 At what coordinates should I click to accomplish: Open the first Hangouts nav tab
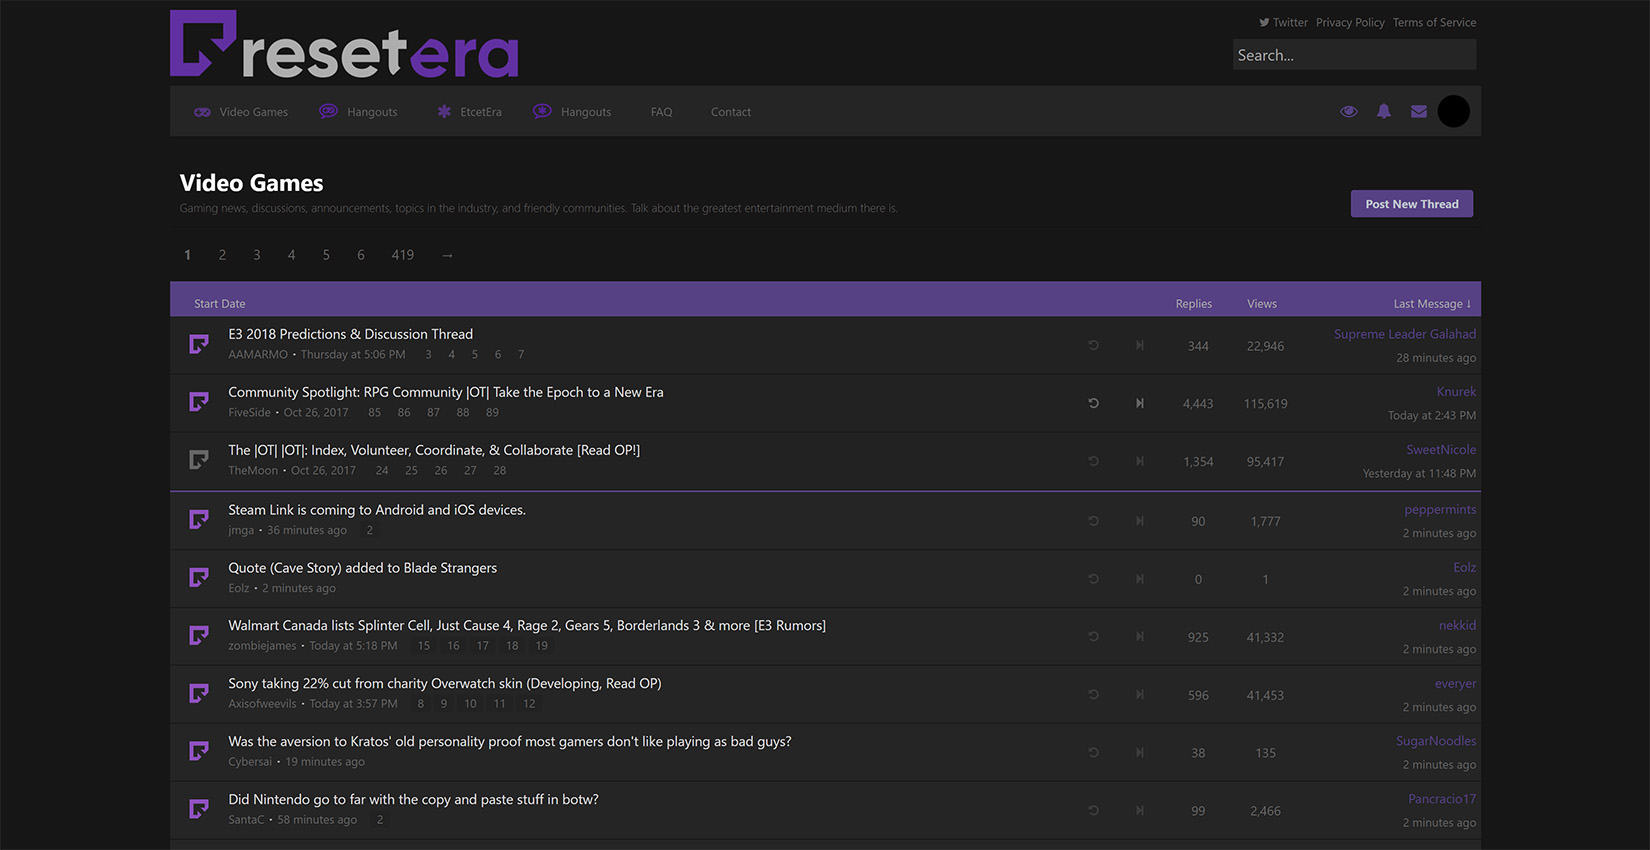coord(359,112)
